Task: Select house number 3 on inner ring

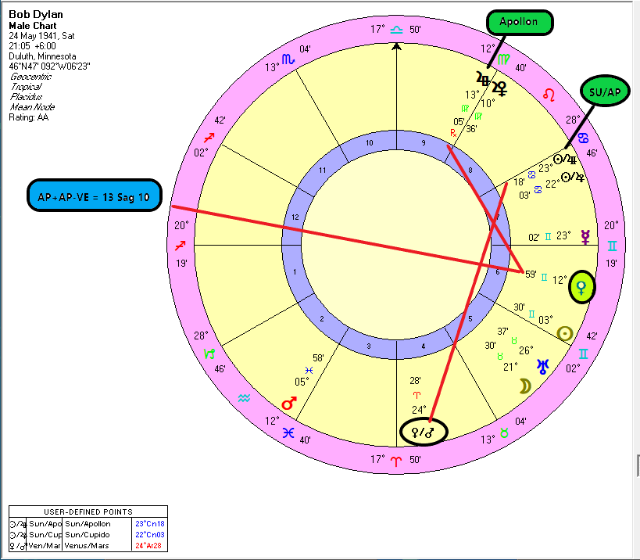Action: click(369, 346)
